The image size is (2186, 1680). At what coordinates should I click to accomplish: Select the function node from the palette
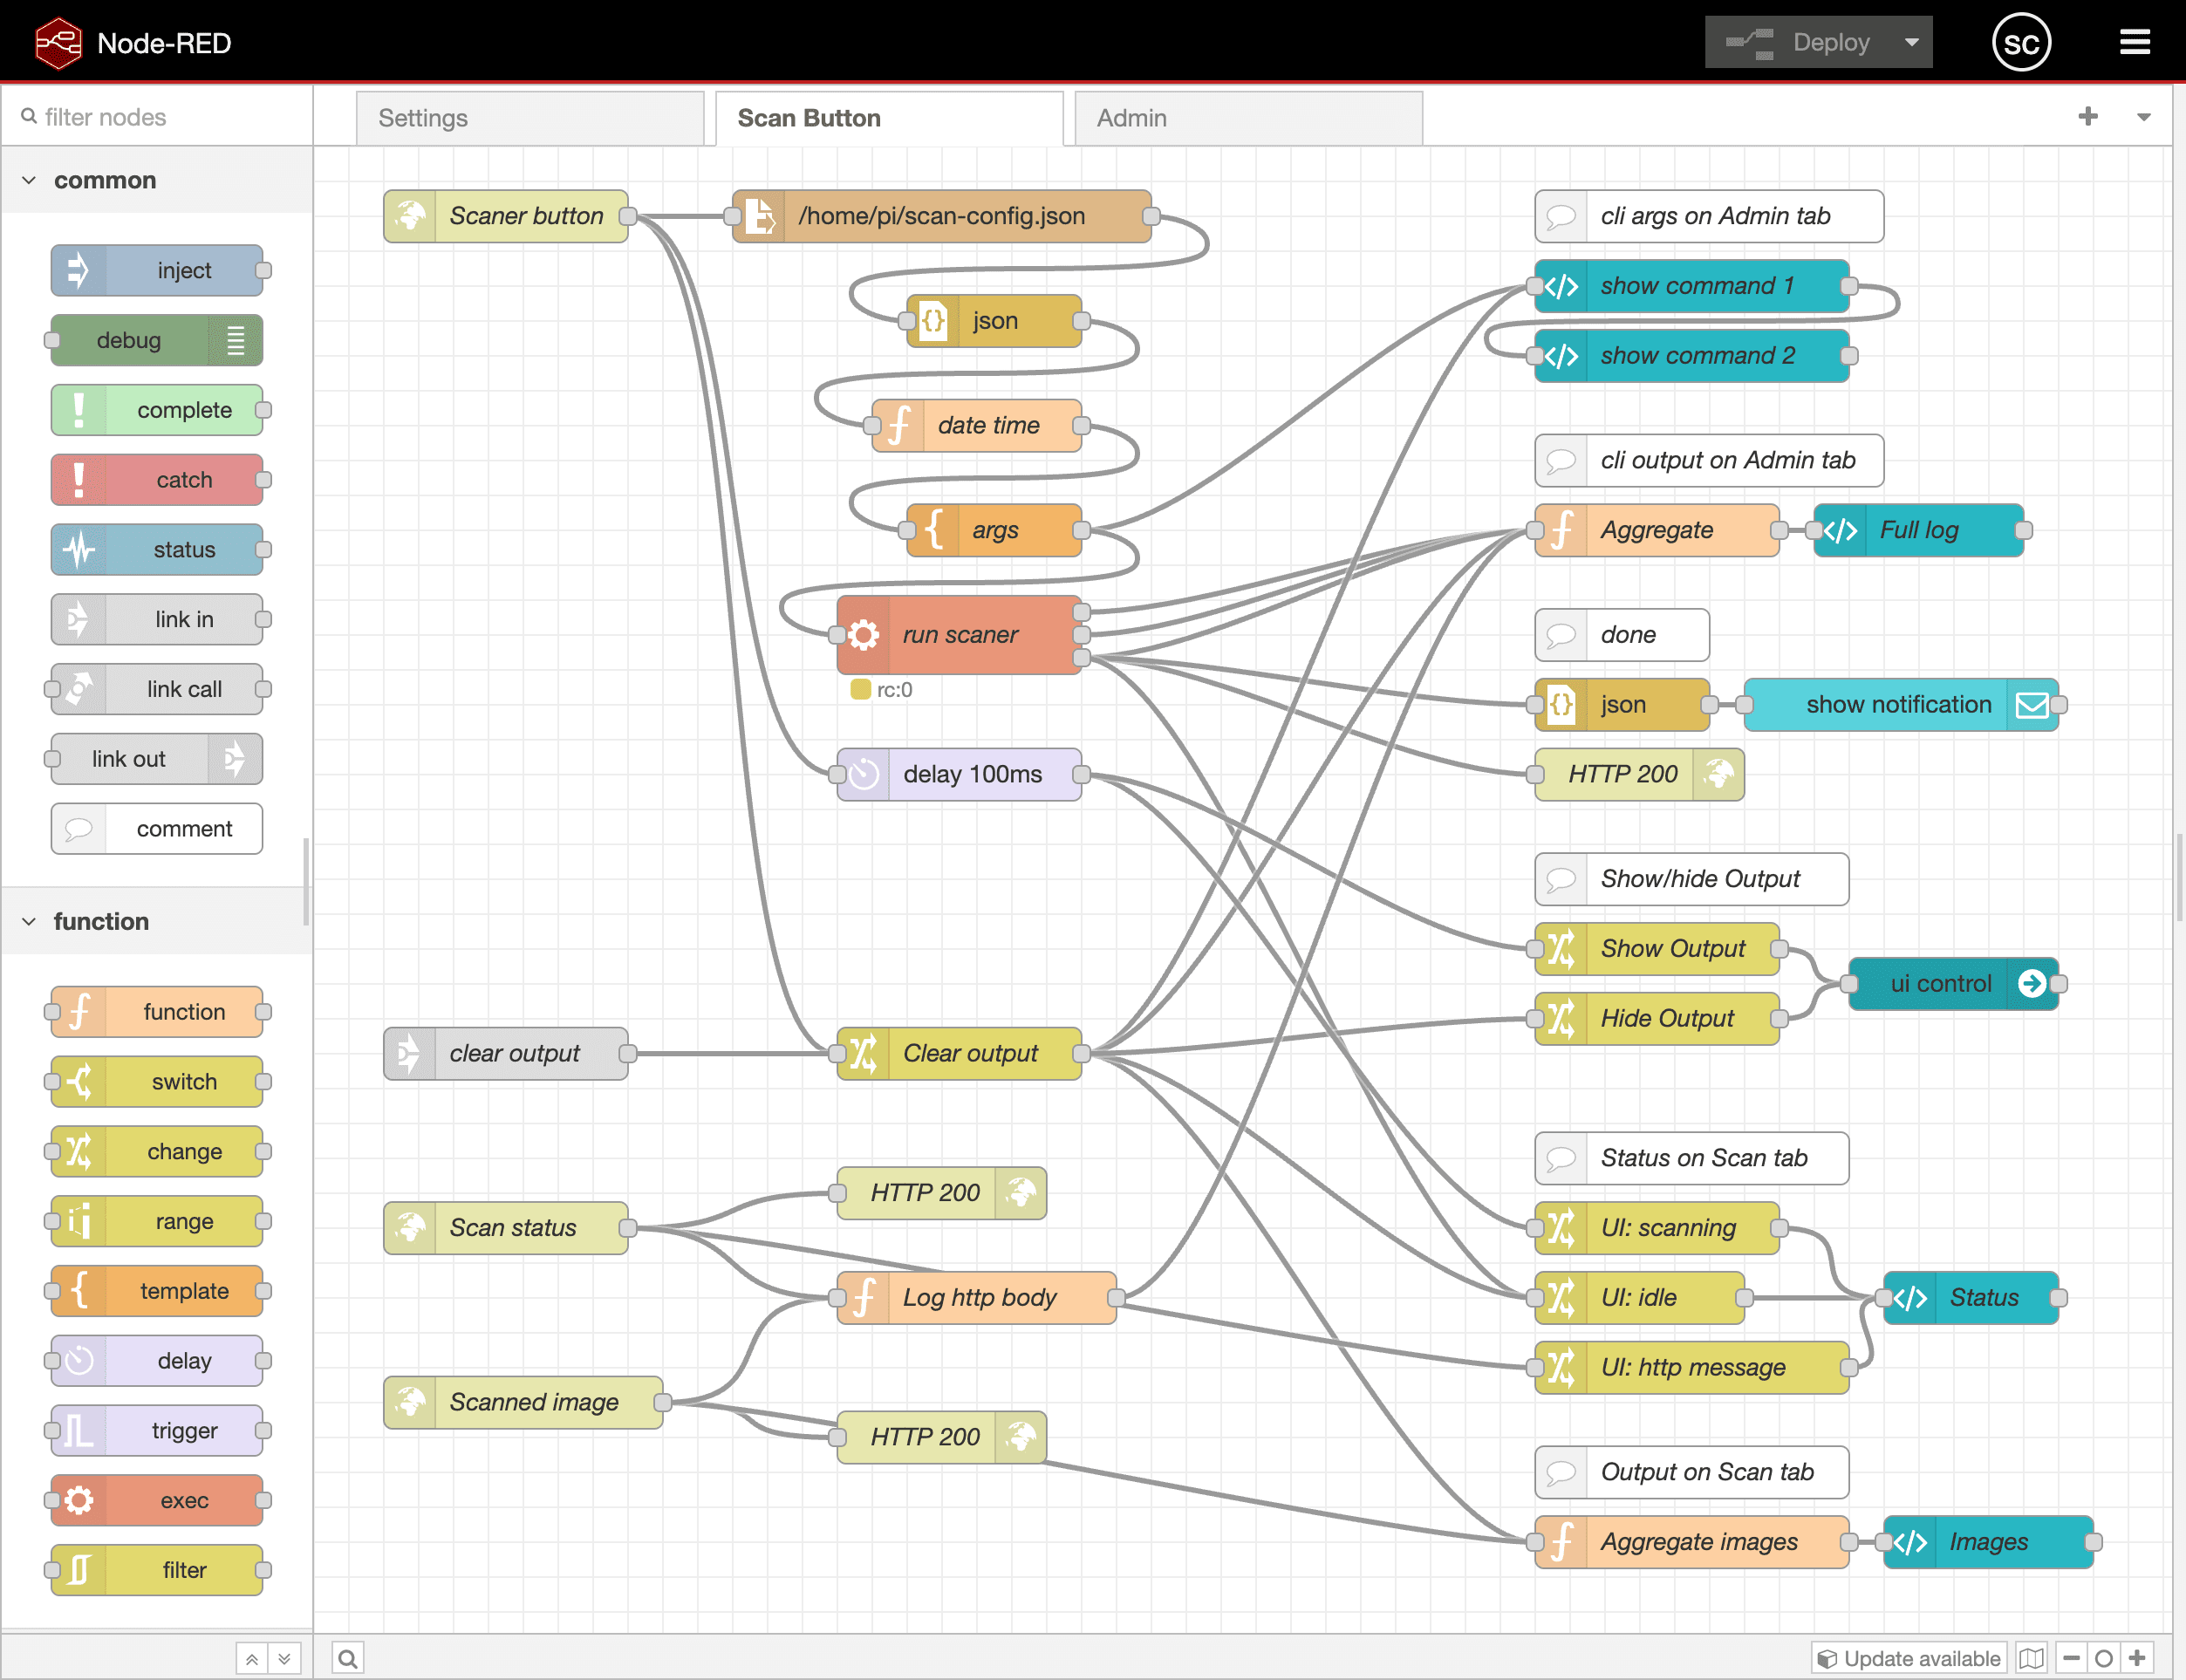coord(155,1011)
